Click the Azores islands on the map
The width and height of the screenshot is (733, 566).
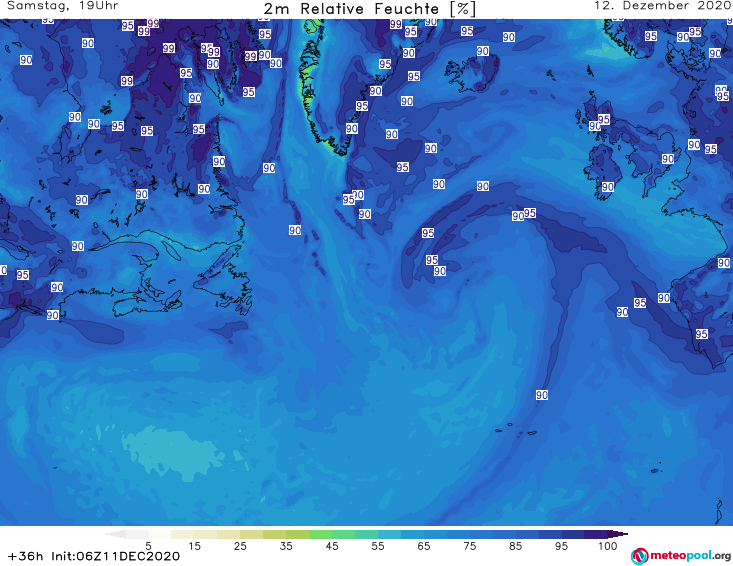pyautogui.click(x=516, y=430)
